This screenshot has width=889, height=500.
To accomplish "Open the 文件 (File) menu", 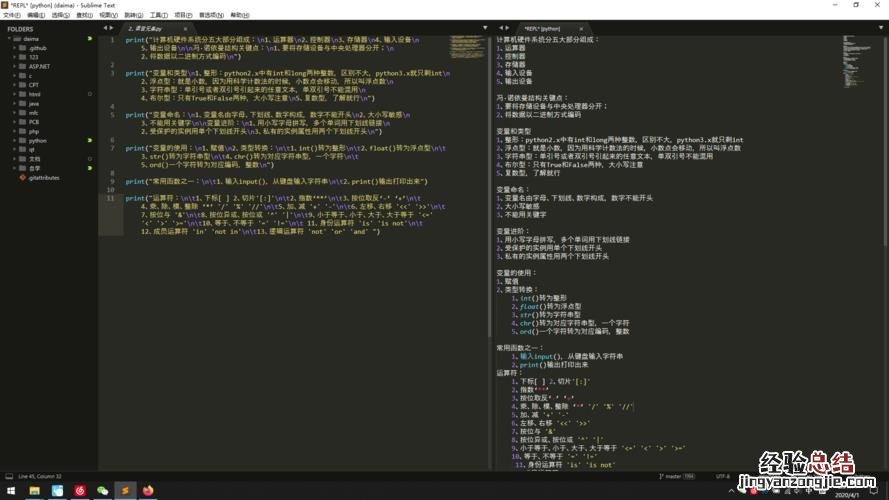I will [11, 16].
